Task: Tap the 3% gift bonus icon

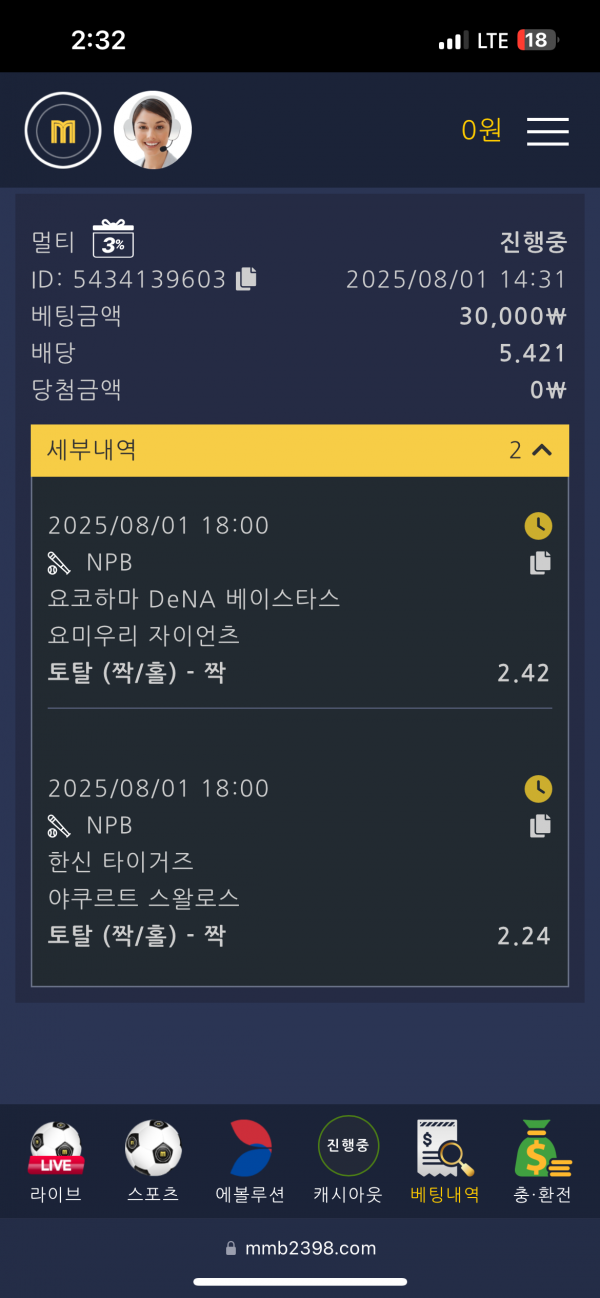Action: pyautogui.click(x=113, y=240)
